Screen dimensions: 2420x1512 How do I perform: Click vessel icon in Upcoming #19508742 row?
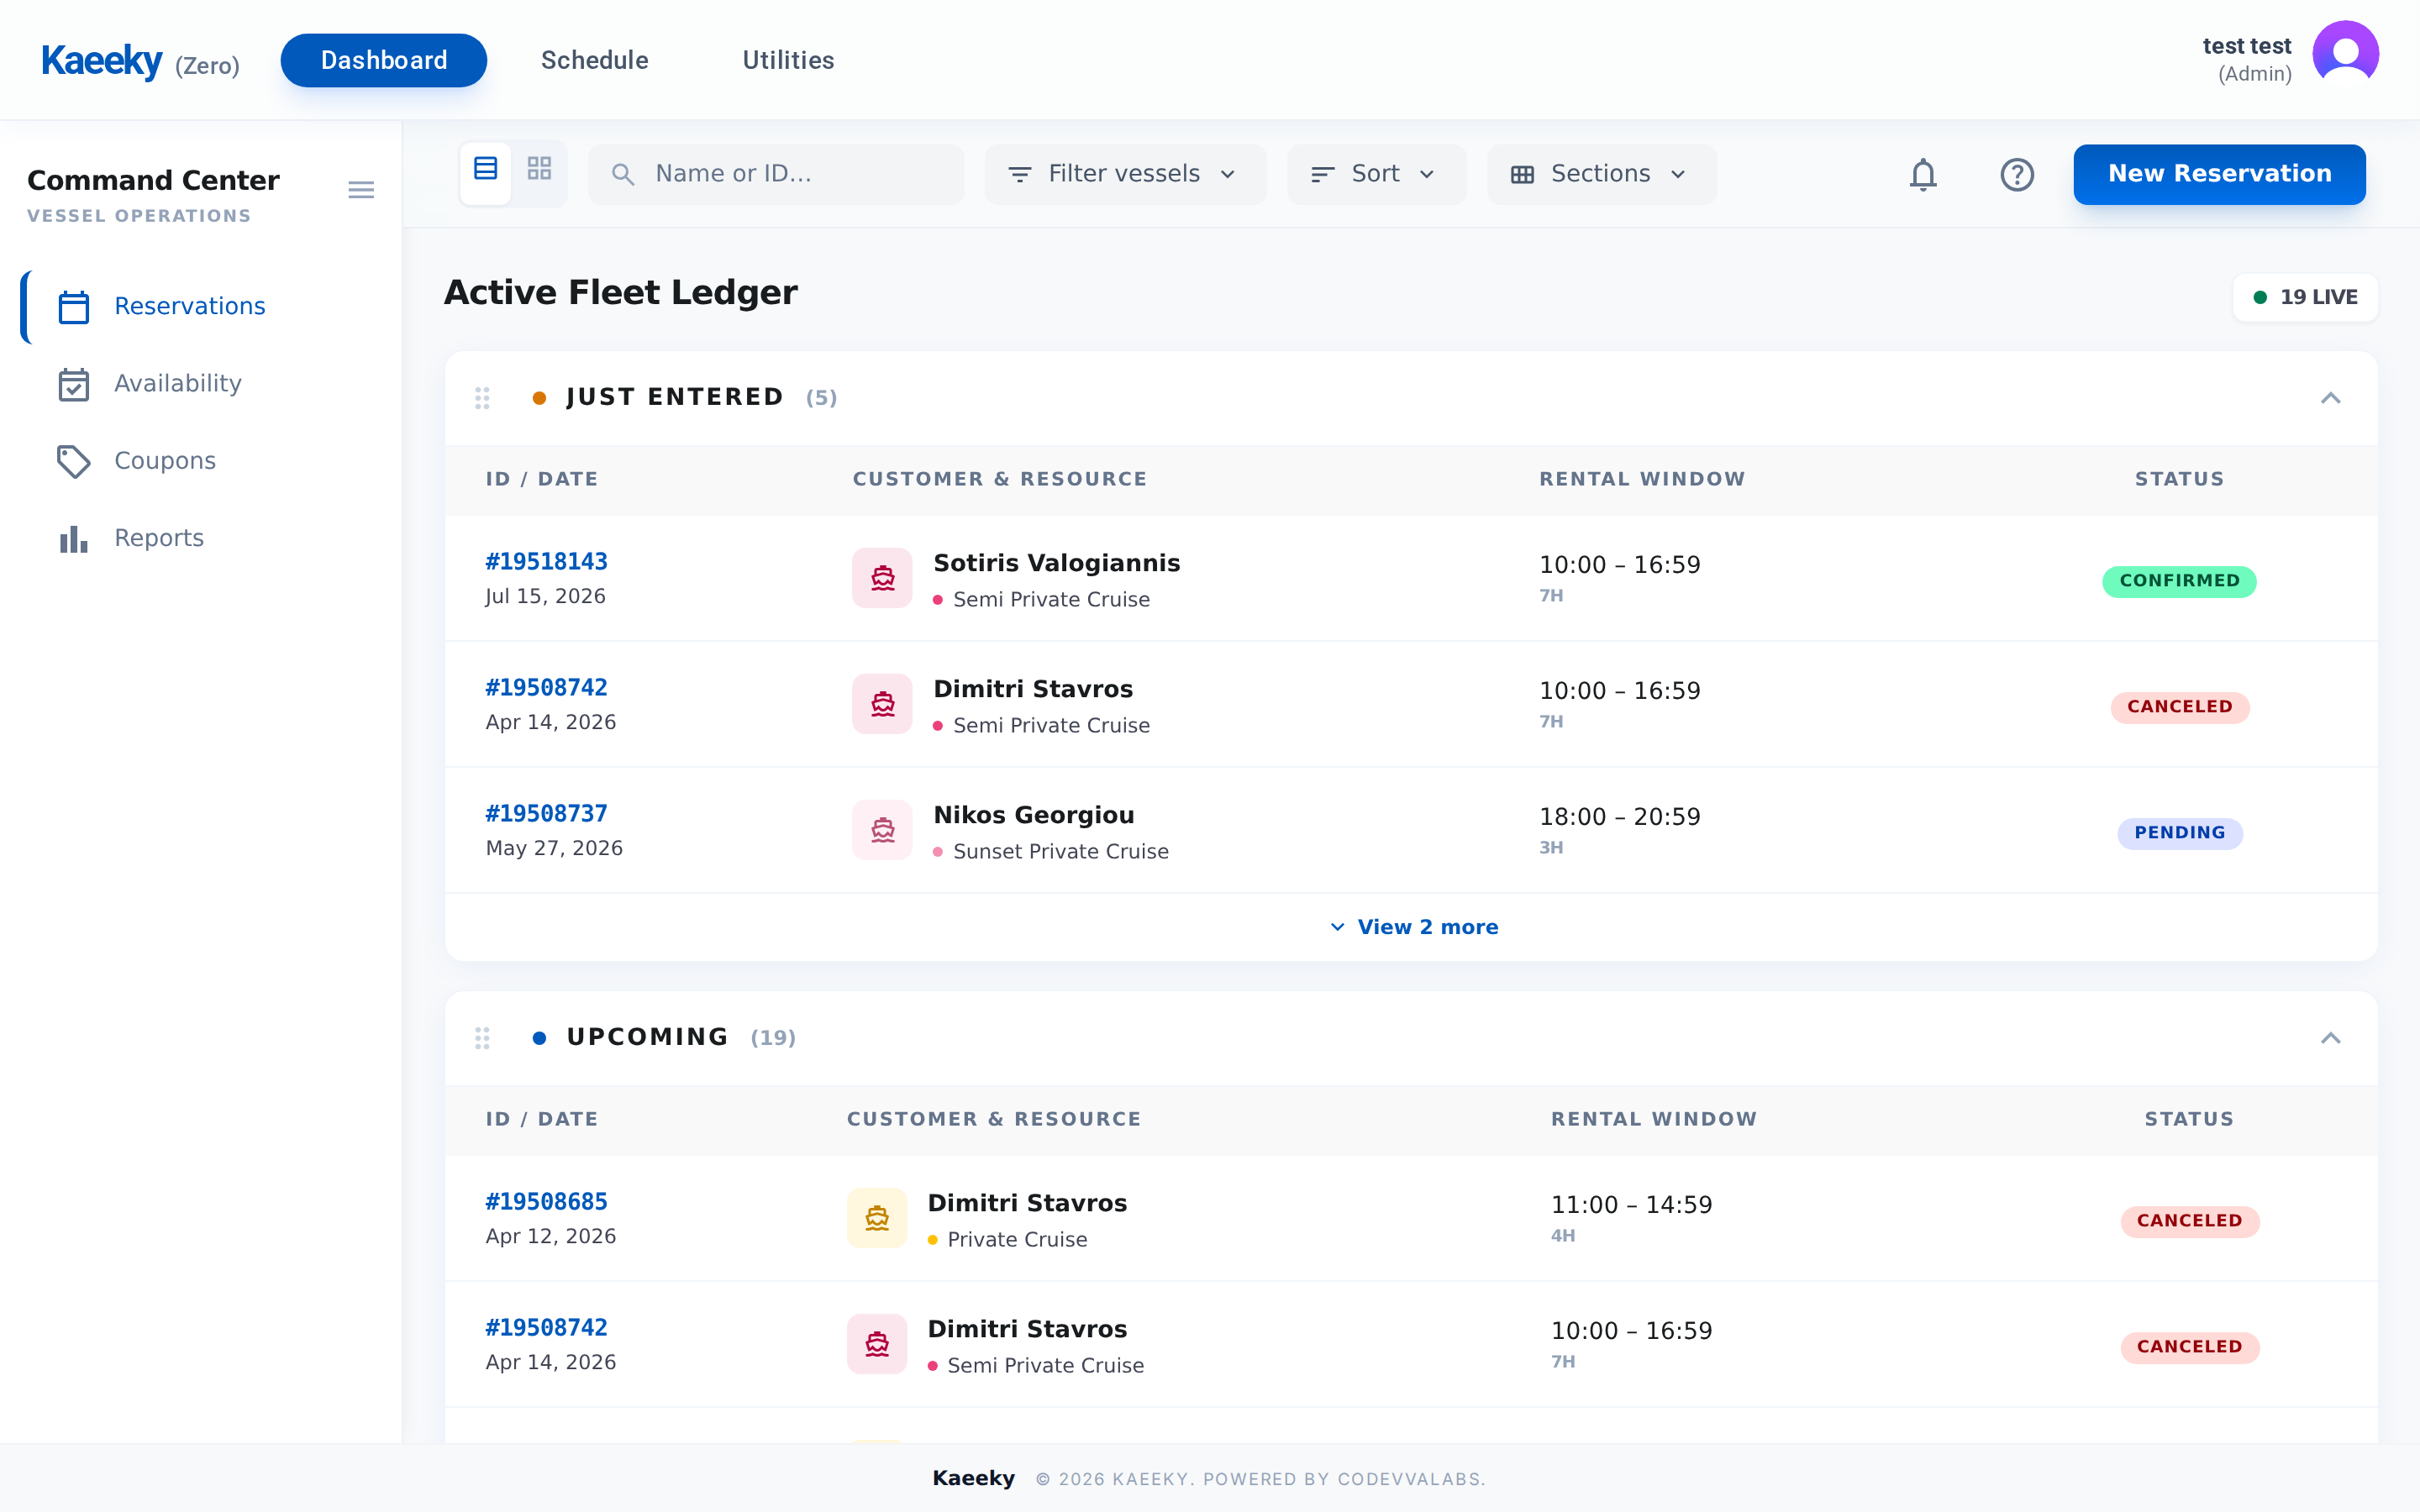(877, 1344)
